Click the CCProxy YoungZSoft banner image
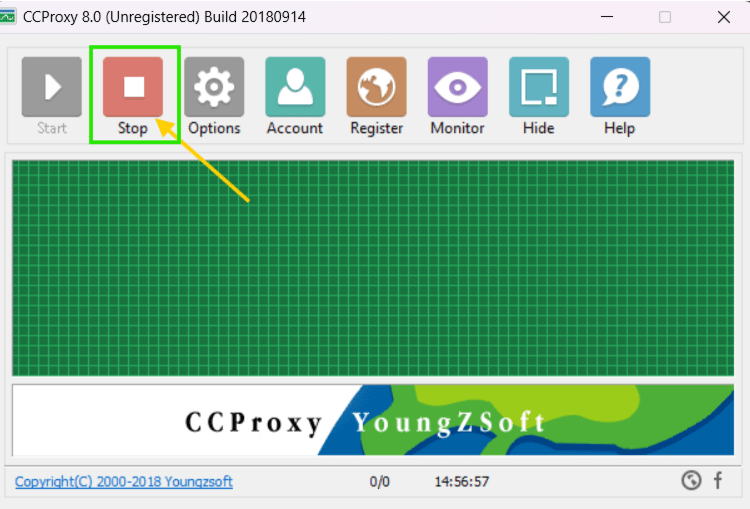The width and height of the screenshot is (750, 509). click(x=373, y=420)
